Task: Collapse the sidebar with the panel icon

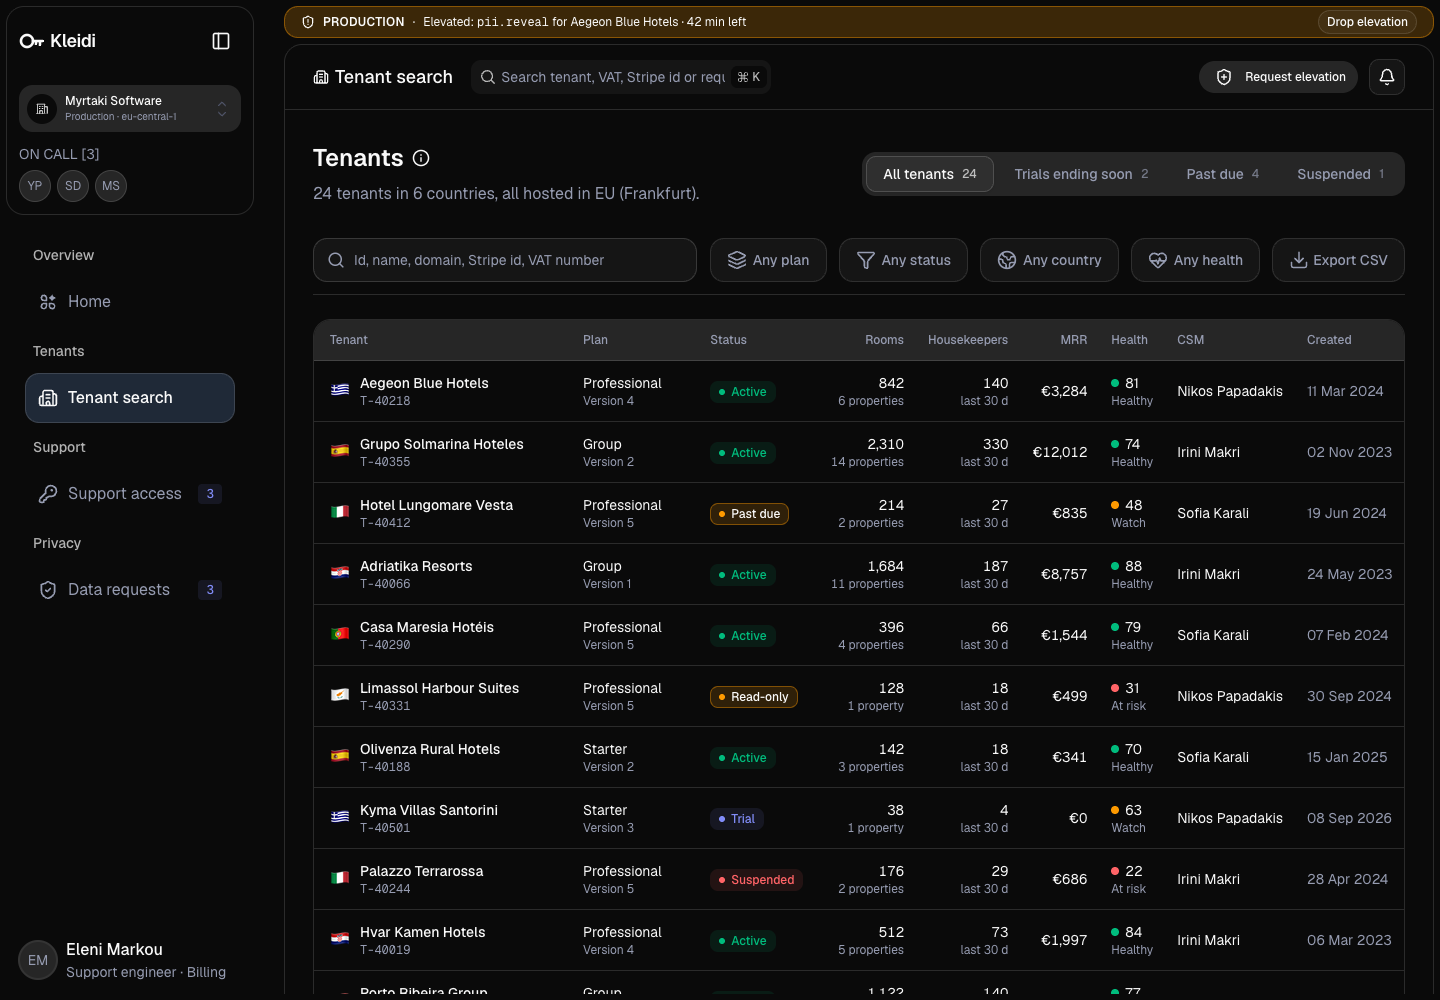Action: click(221, 41)
